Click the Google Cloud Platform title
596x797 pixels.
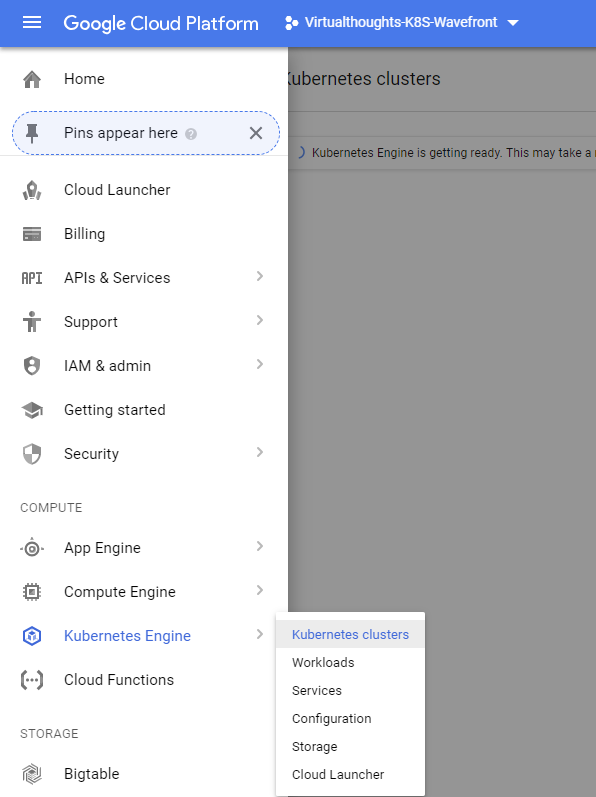tap(161, 23)
